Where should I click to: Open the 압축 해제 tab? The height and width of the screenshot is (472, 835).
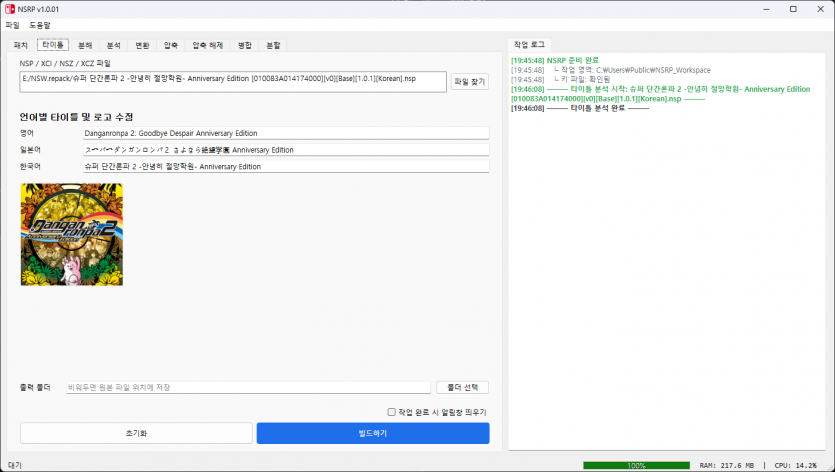point(208,45)
